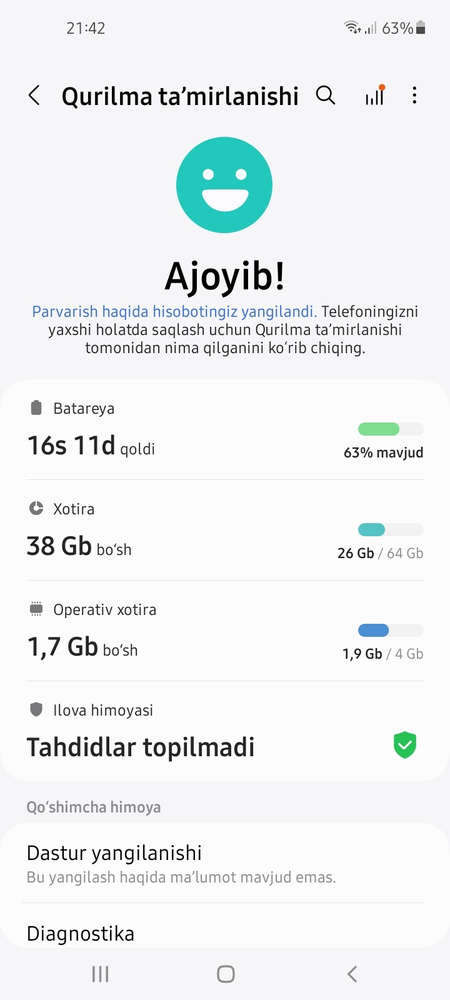
Task: Open Tahdidlar topilmadi app protection
Action: click(x=224, y=731)
